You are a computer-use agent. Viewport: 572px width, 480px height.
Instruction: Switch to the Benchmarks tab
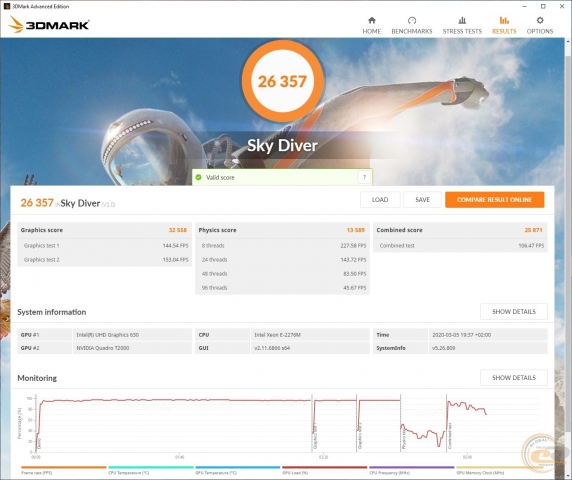[411, 26]
